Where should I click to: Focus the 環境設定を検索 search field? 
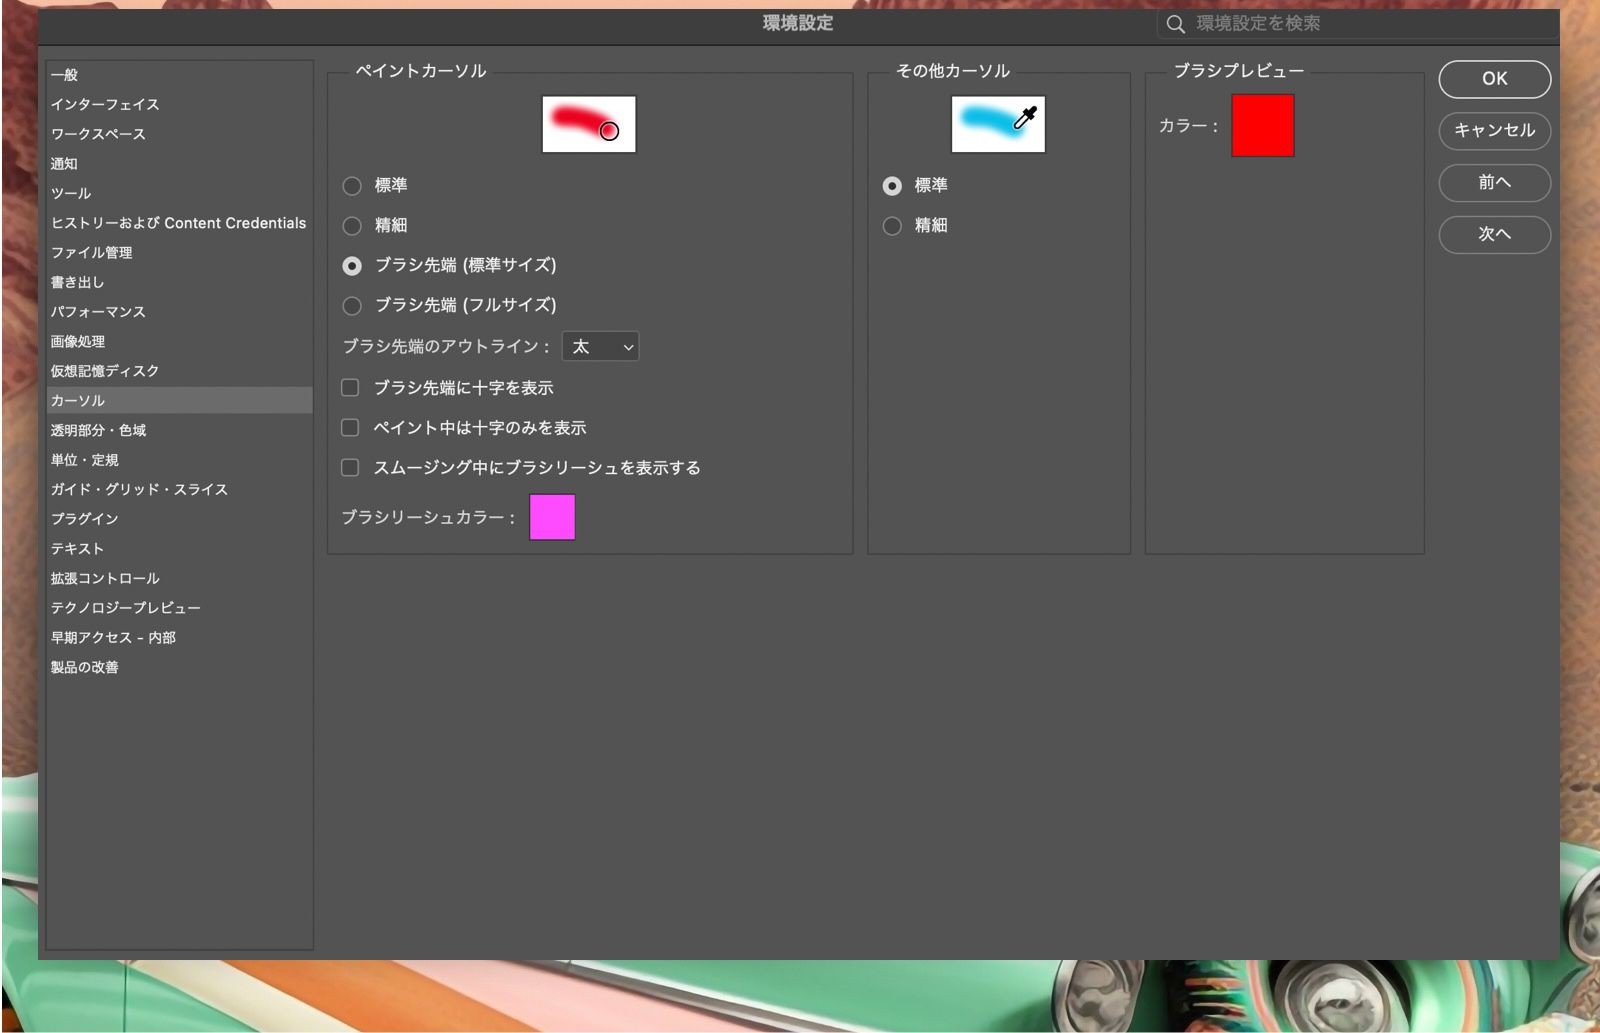(x=1356, y=24)
